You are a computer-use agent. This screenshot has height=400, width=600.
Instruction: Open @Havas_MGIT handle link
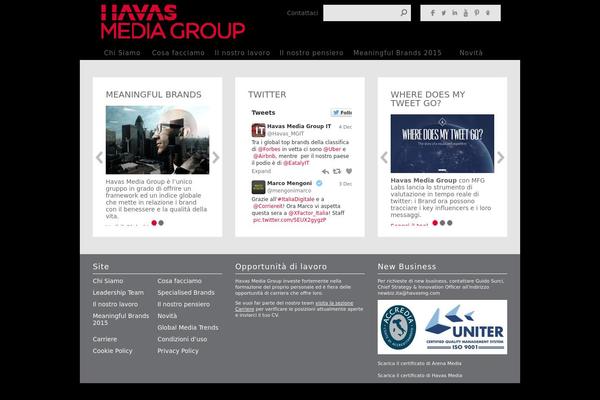(x=285, y=134)
